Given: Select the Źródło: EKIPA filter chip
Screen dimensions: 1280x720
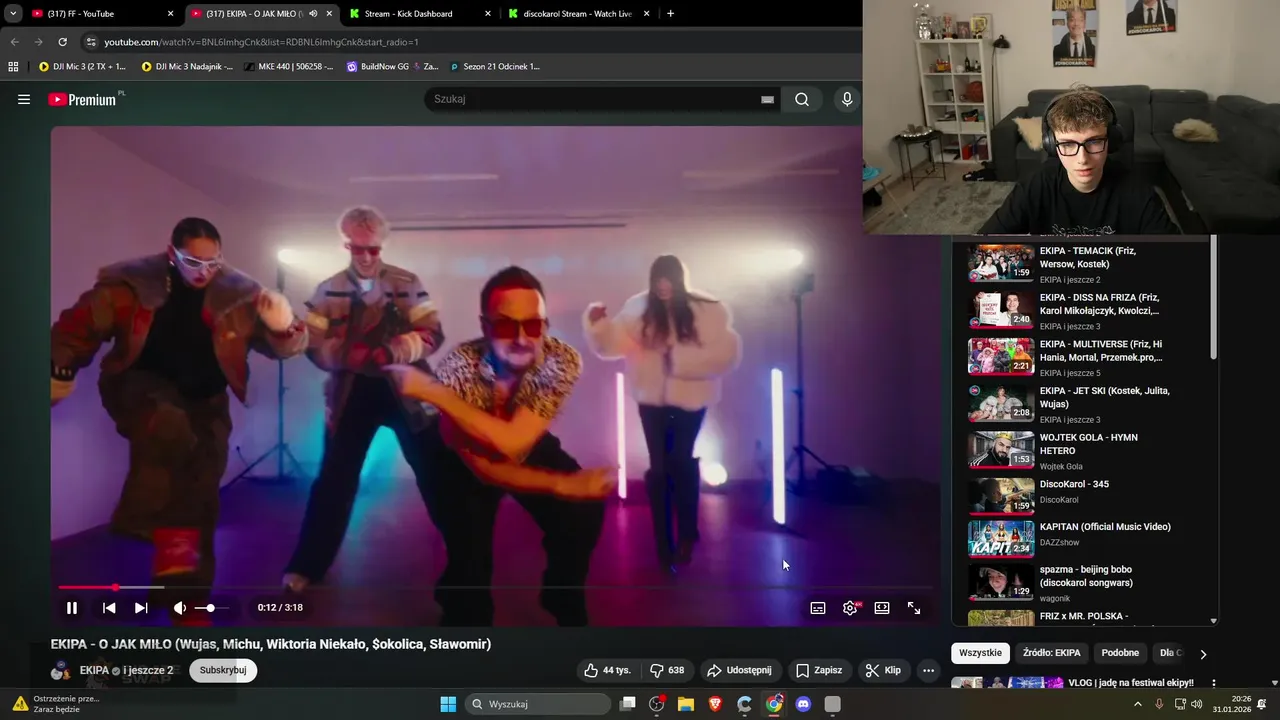Looking at the screenshot, I should click(x=1051, y=653).
